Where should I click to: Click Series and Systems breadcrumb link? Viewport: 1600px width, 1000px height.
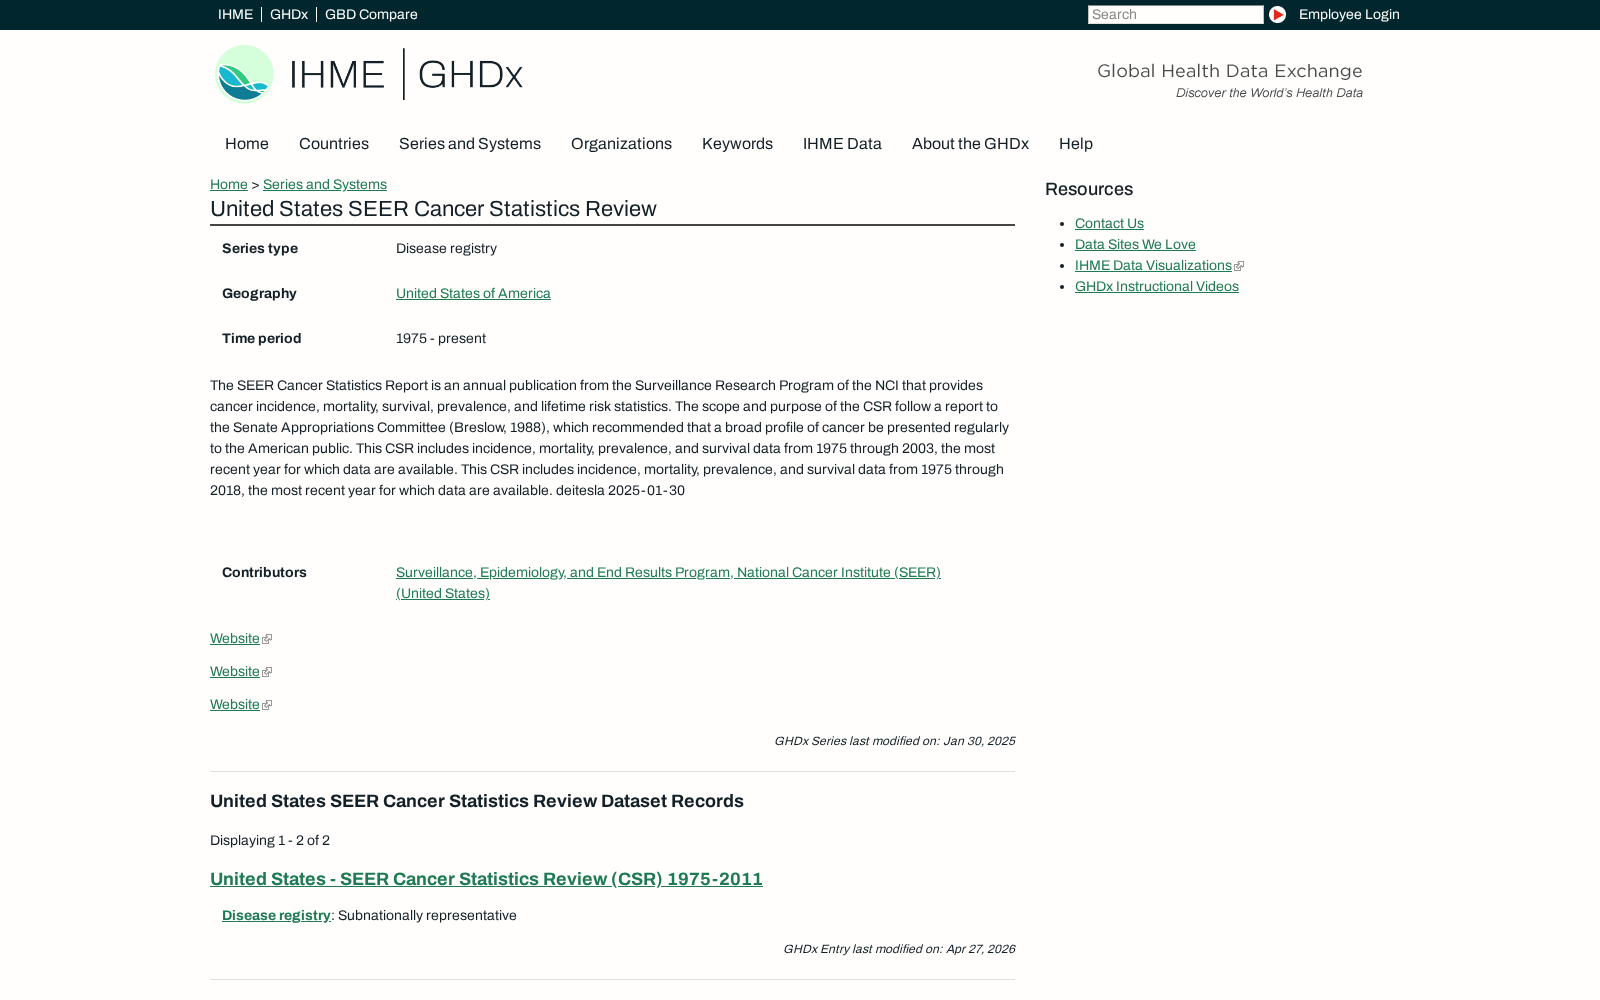[x=325, y=184]
